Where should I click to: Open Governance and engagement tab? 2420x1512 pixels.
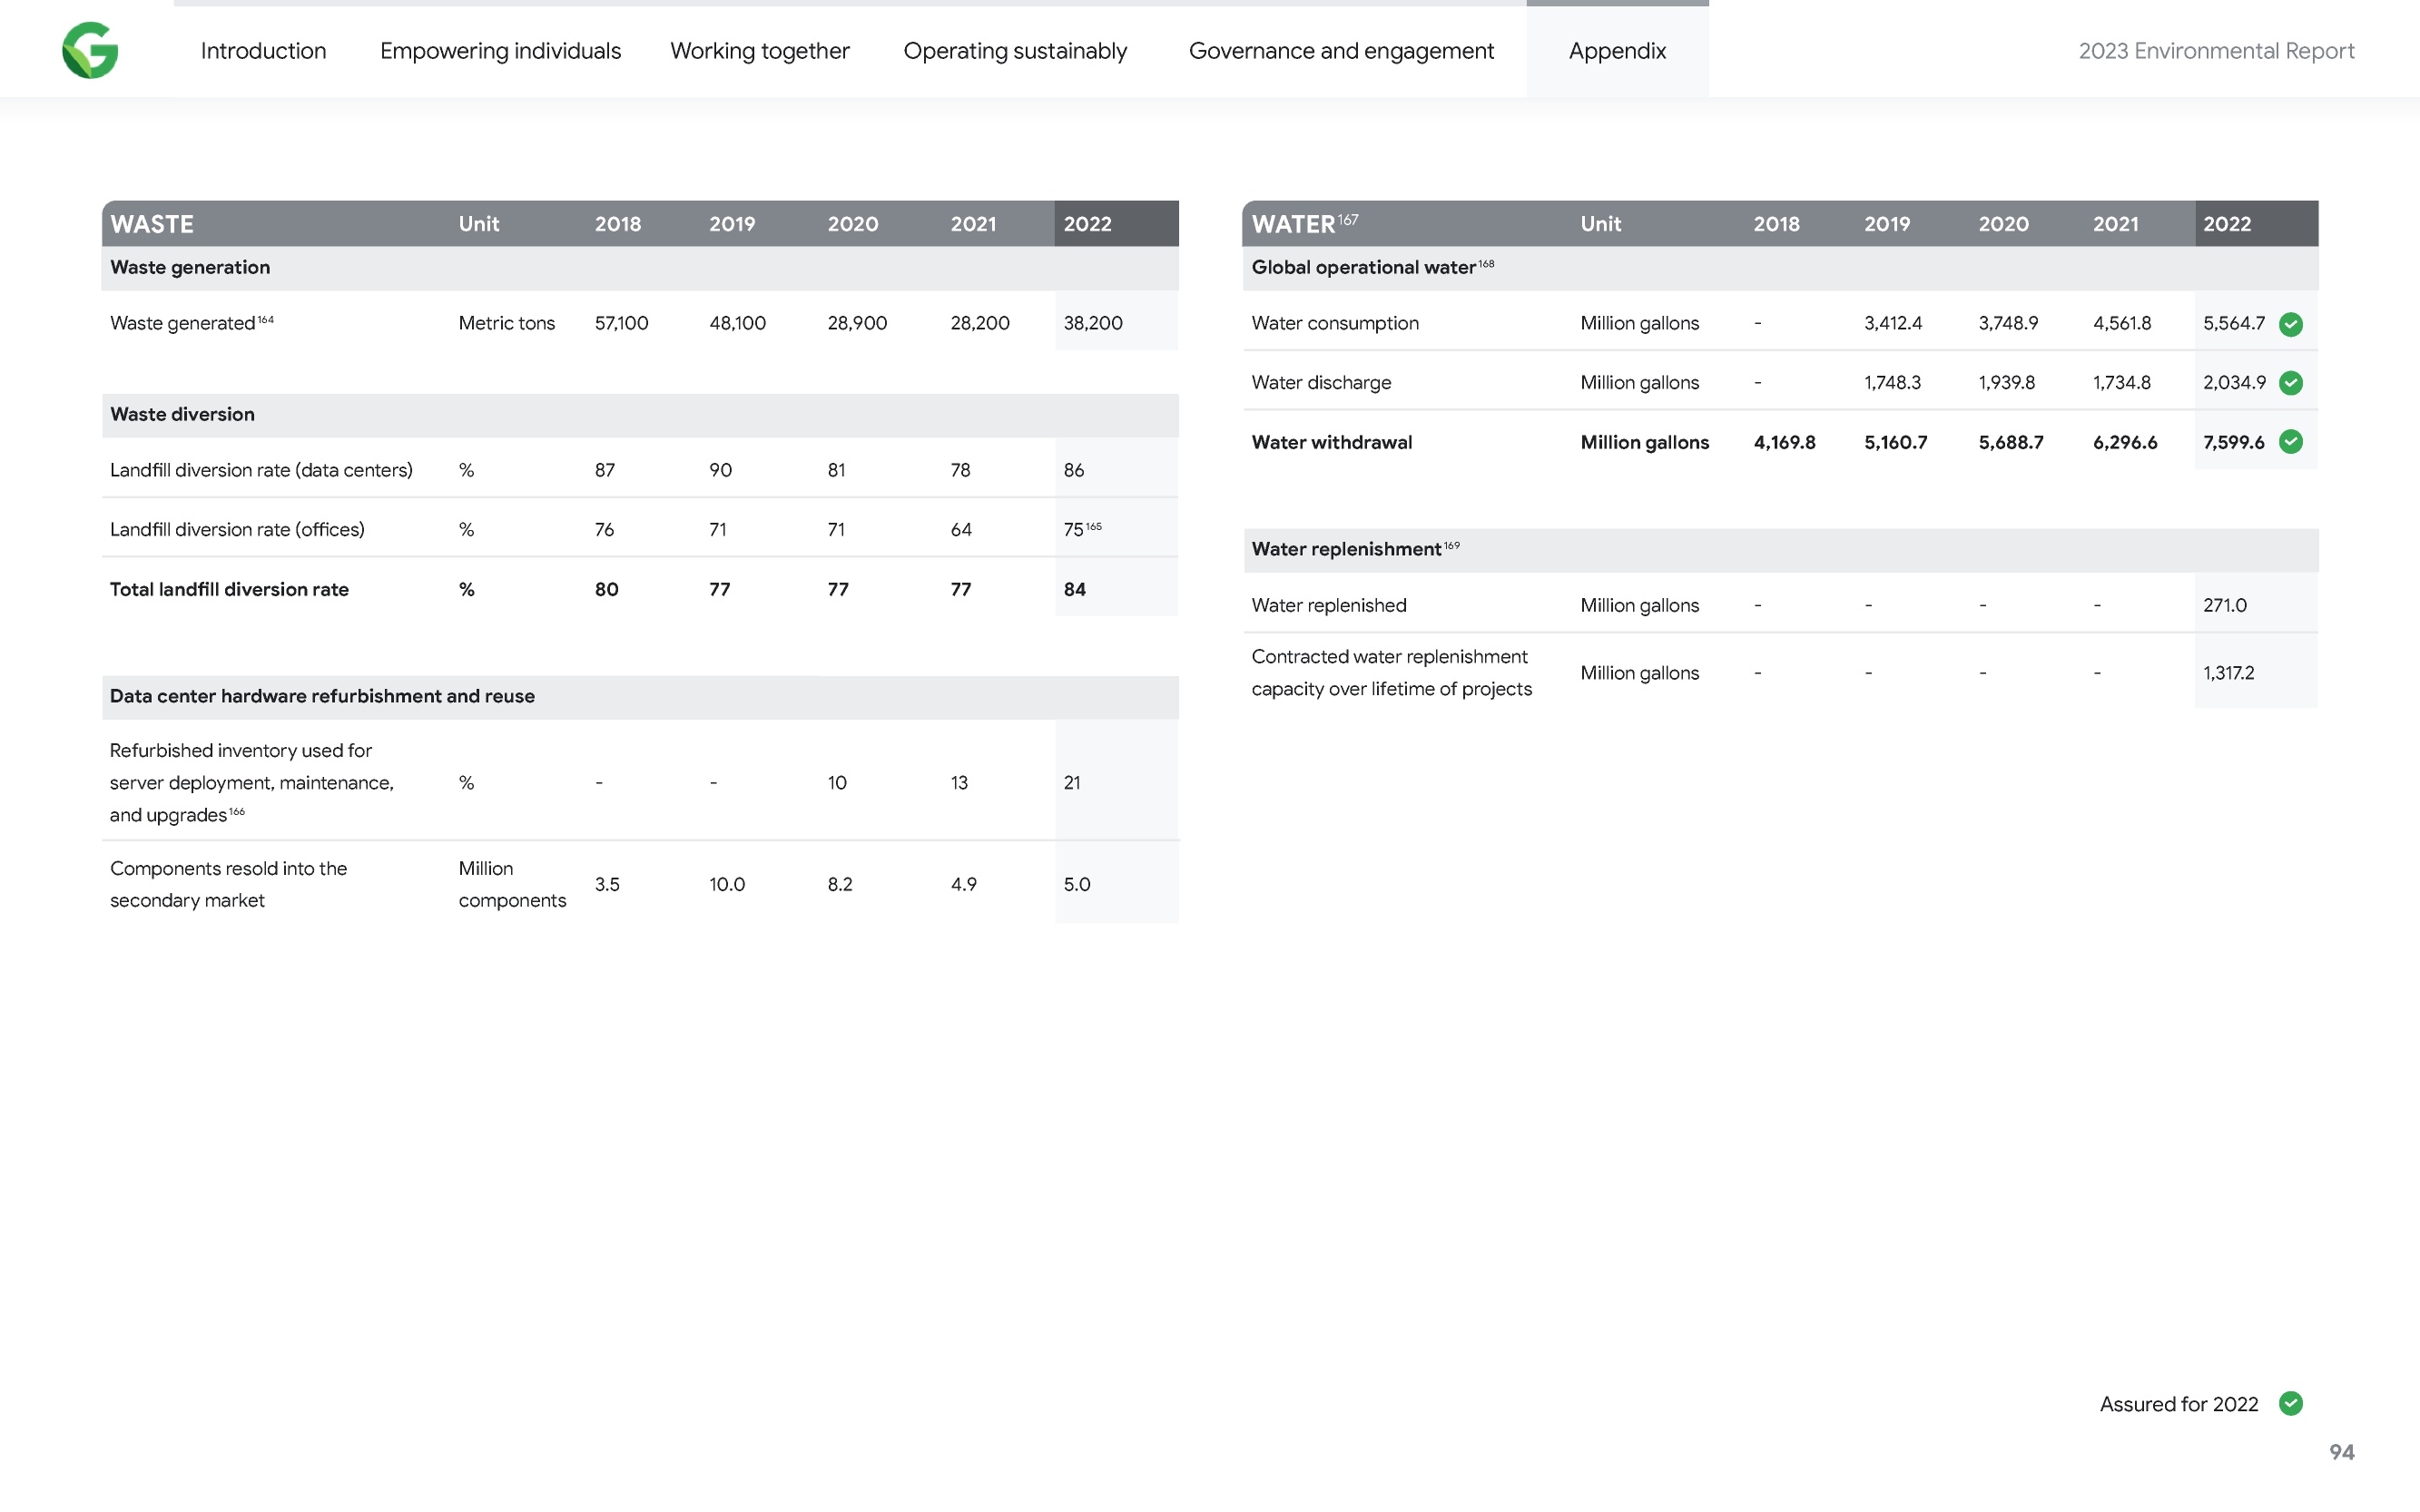pos(1341,51)
